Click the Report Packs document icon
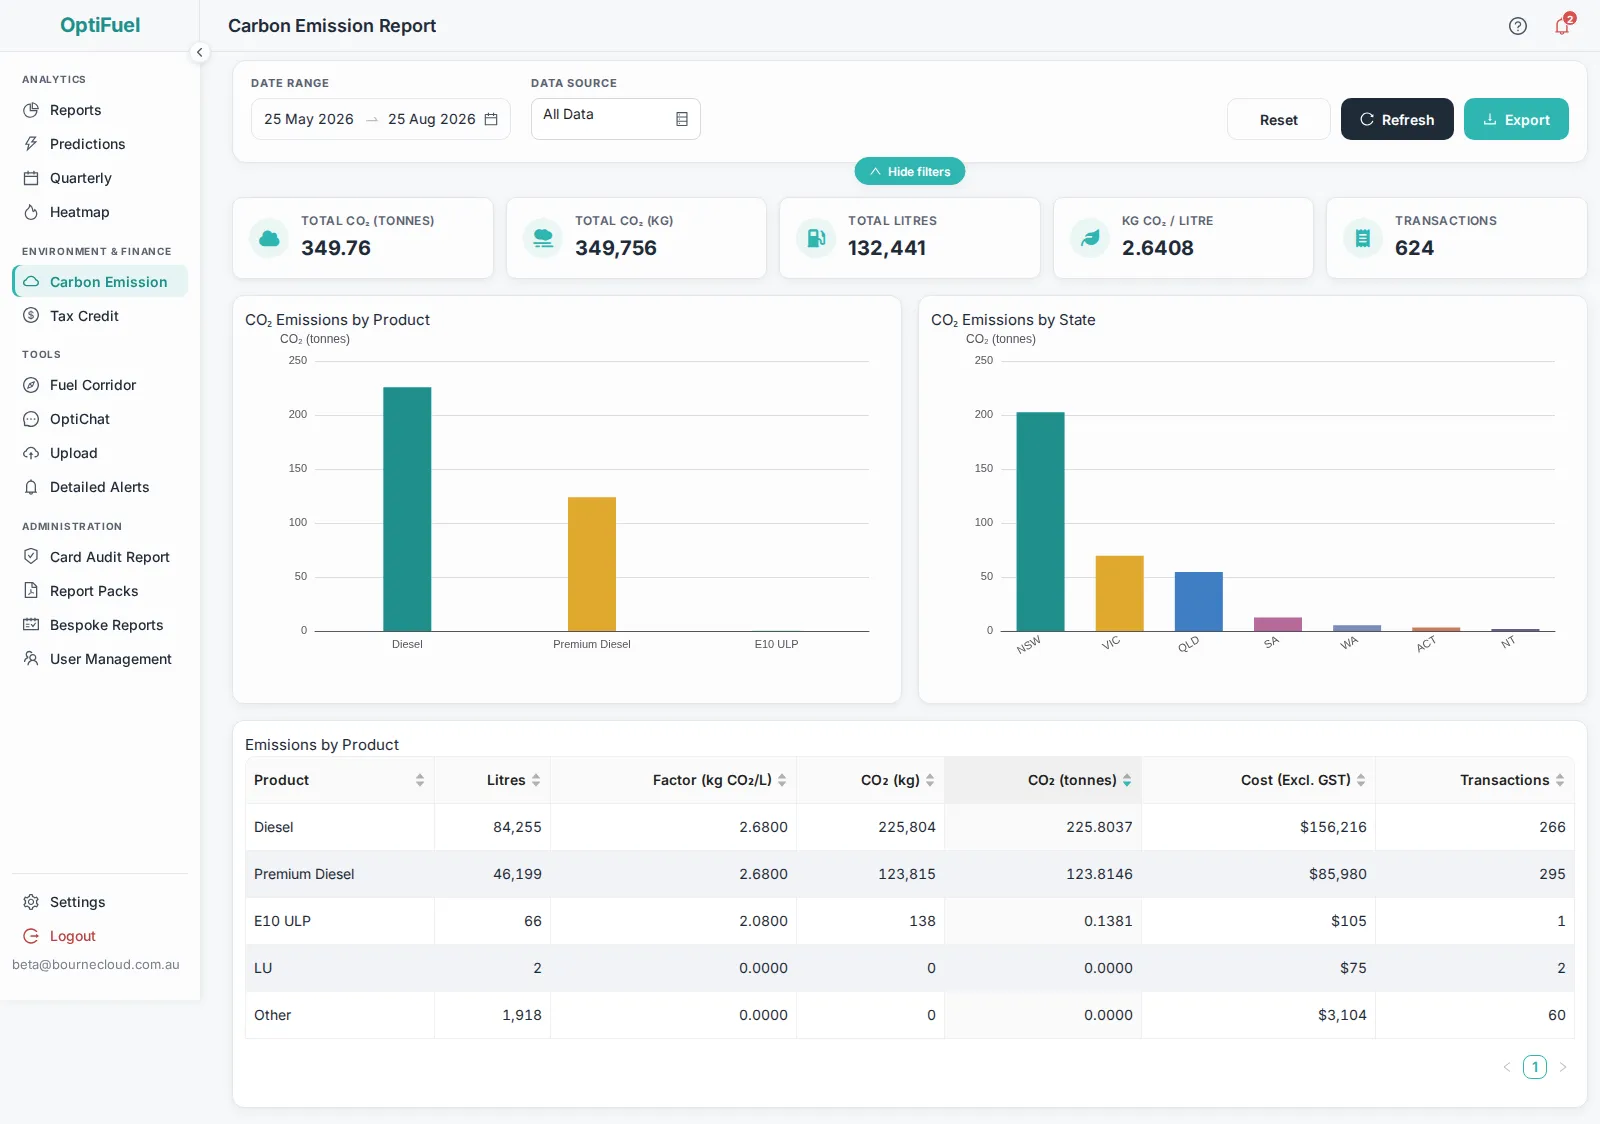 [x=31, y=591]
